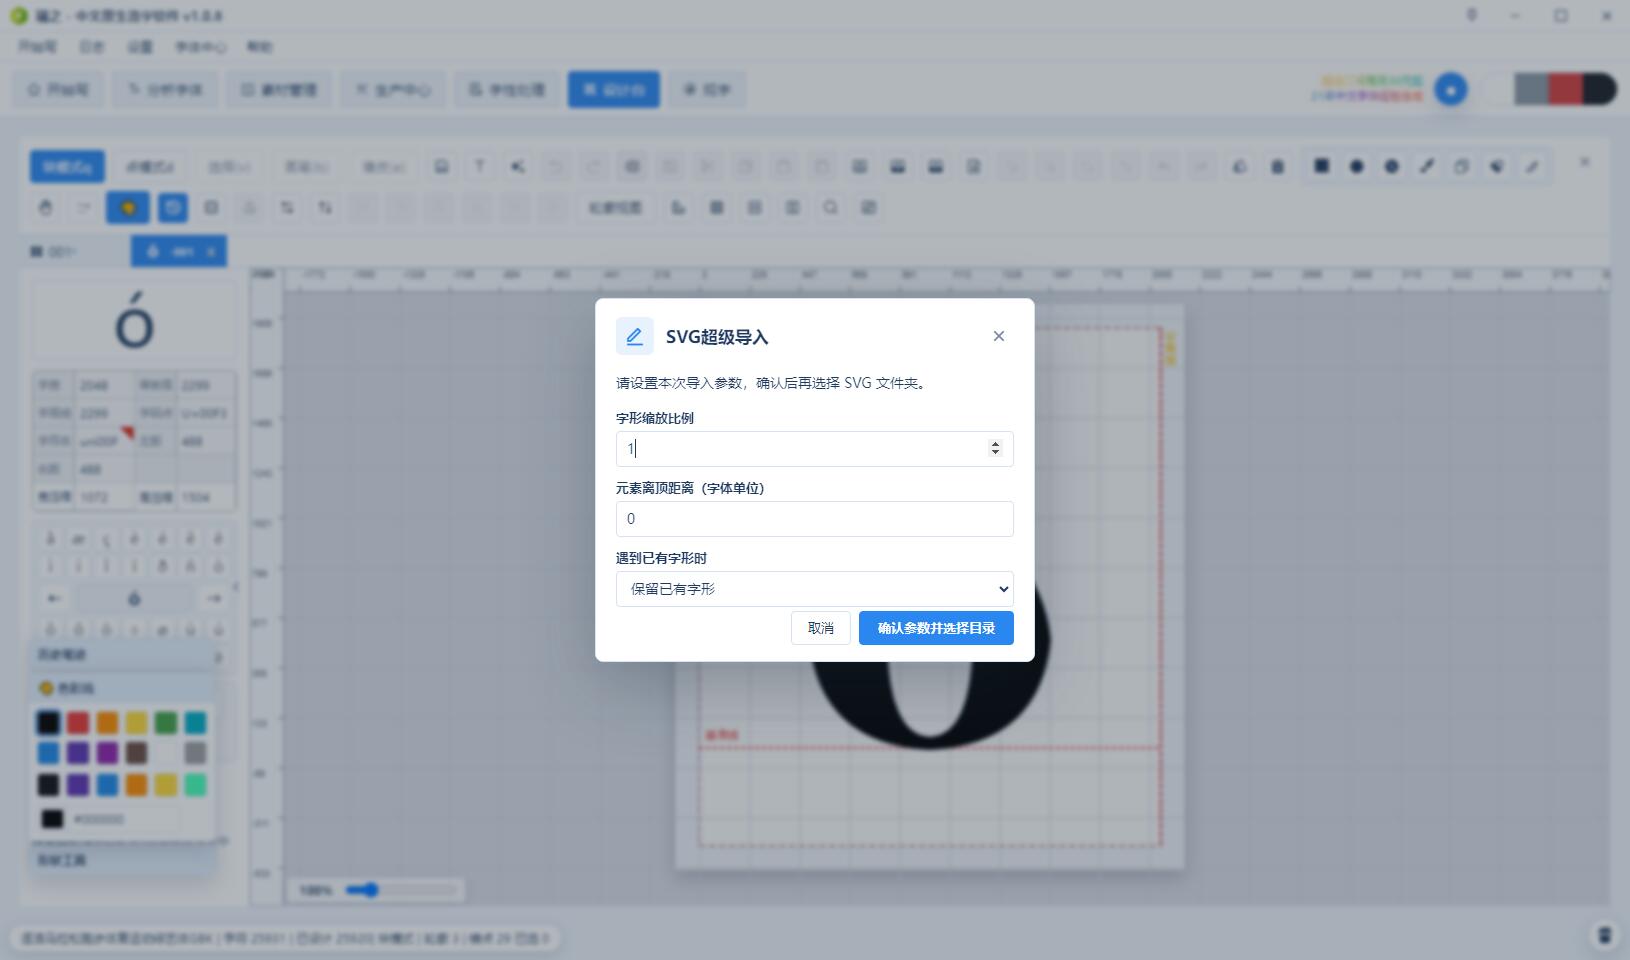Click the 取消 button
The image size is (1630, 960).
[821, 628]
